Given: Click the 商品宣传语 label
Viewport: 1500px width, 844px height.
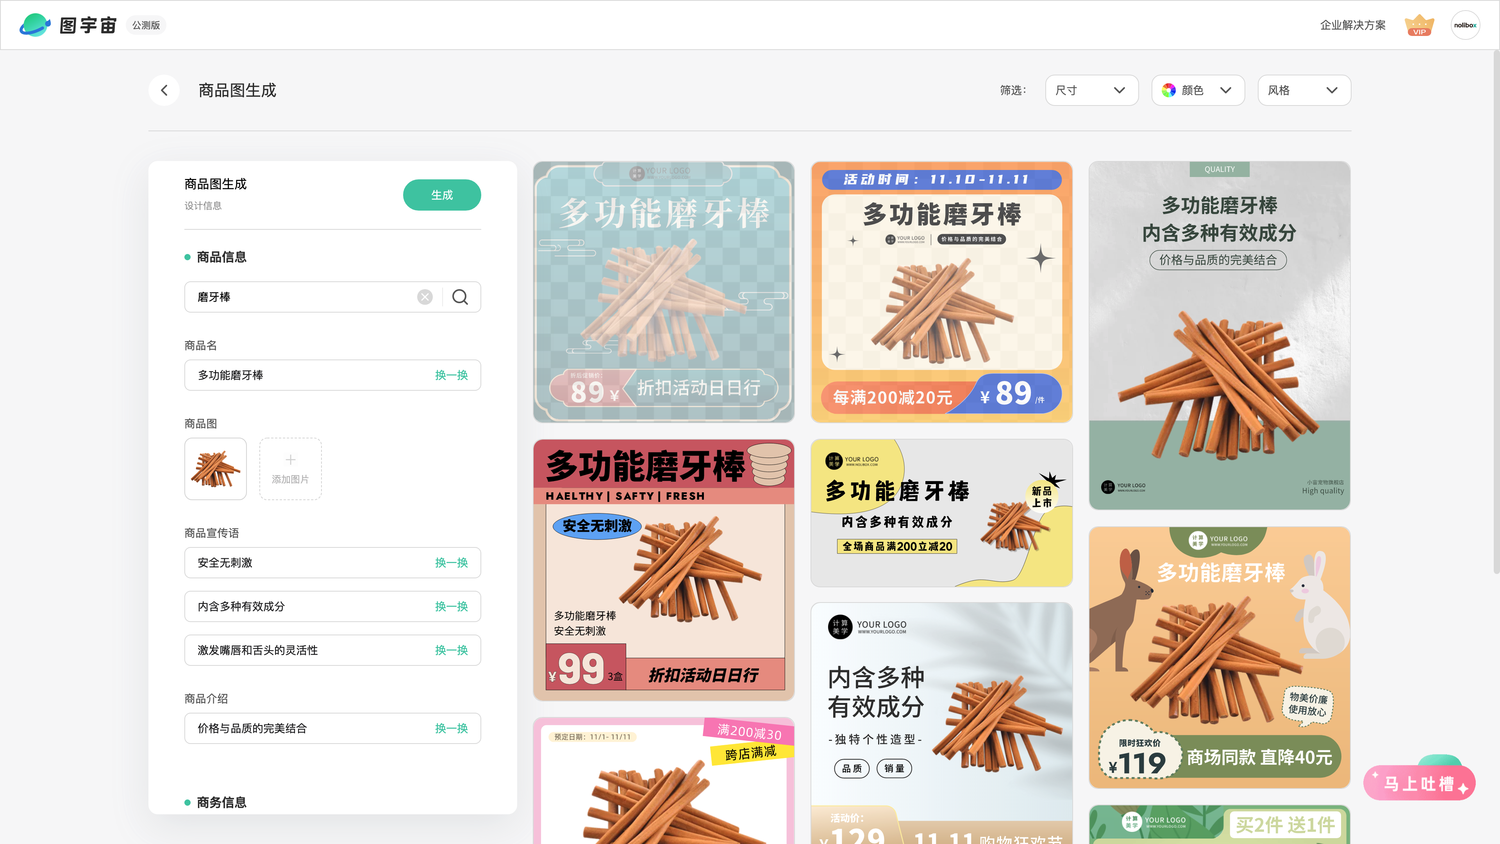Looking at the screenshot, I should 212,533.
